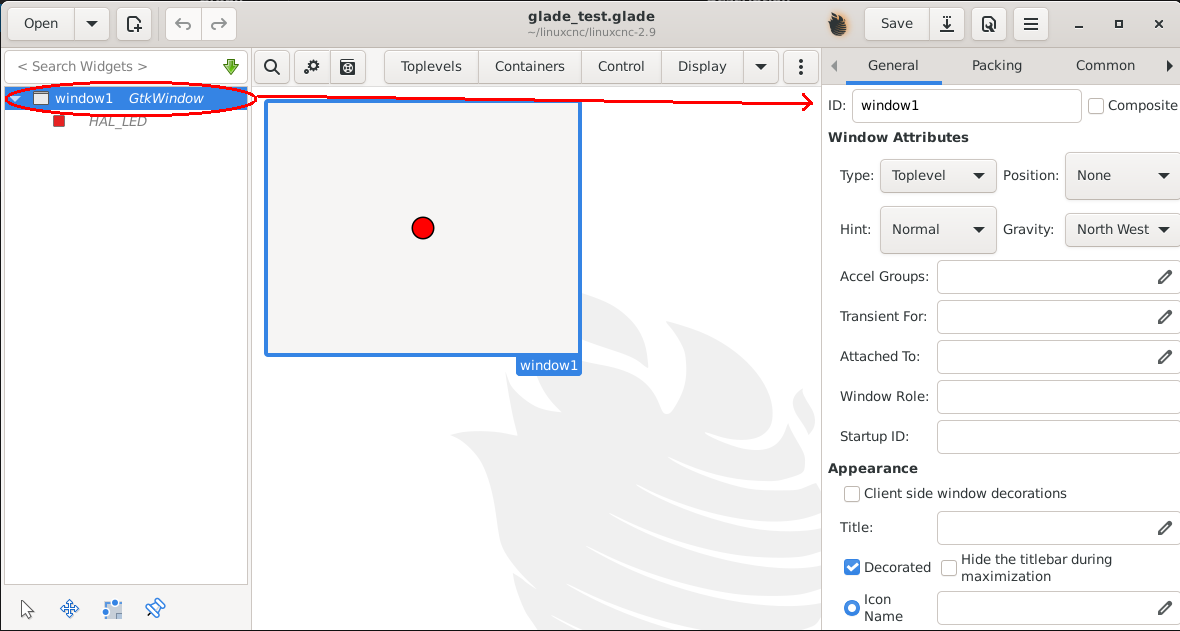Click the red LED widget on canvas
Image resolution: width=1180 pixels, height=631 pixels.
tap(423, 228)
